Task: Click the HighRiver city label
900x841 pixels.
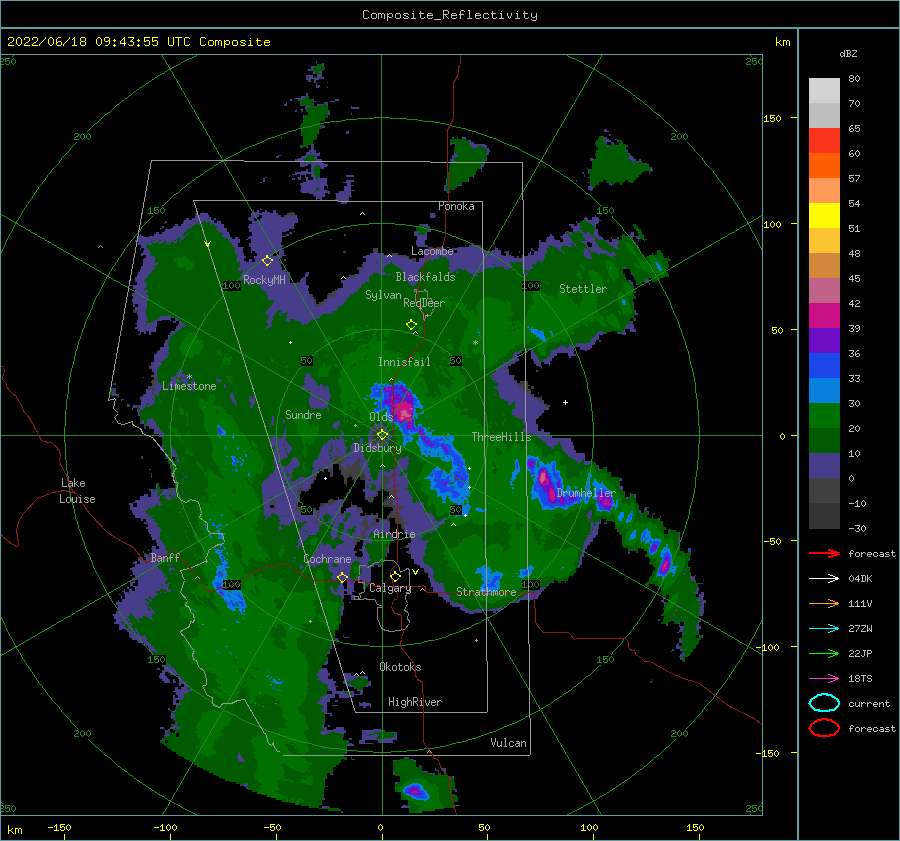Action: point(415,702)
